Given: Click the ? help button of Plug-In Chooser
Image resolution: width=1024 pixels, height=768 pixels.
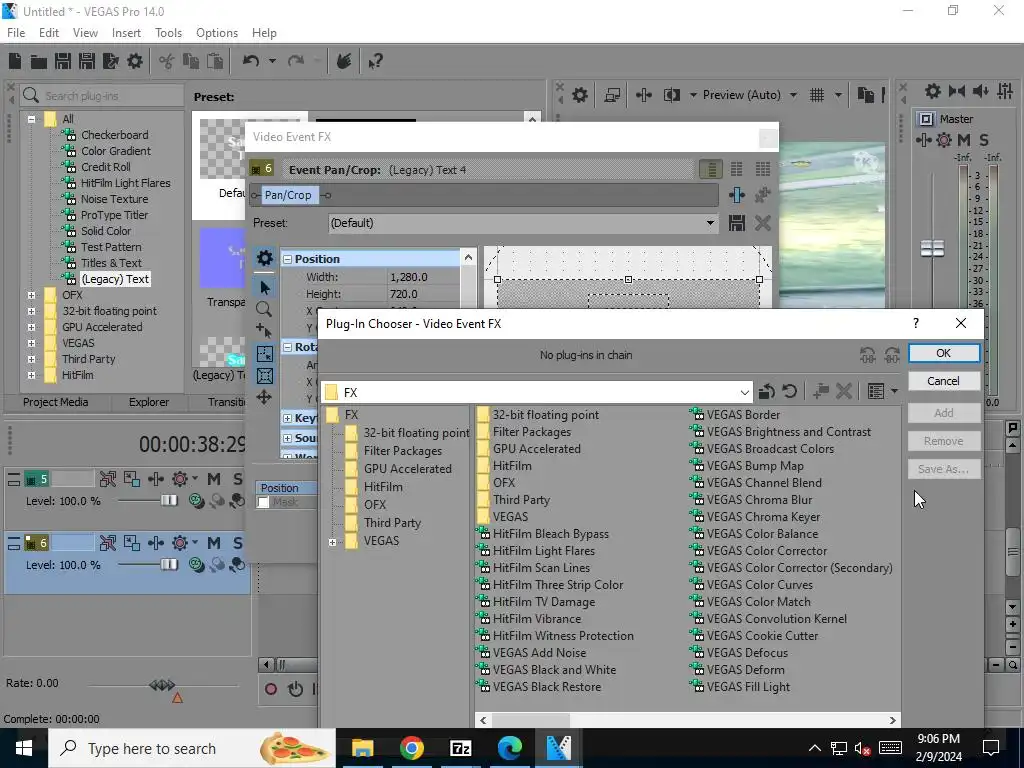Looking at the screenshot, I should pos(916,323).
